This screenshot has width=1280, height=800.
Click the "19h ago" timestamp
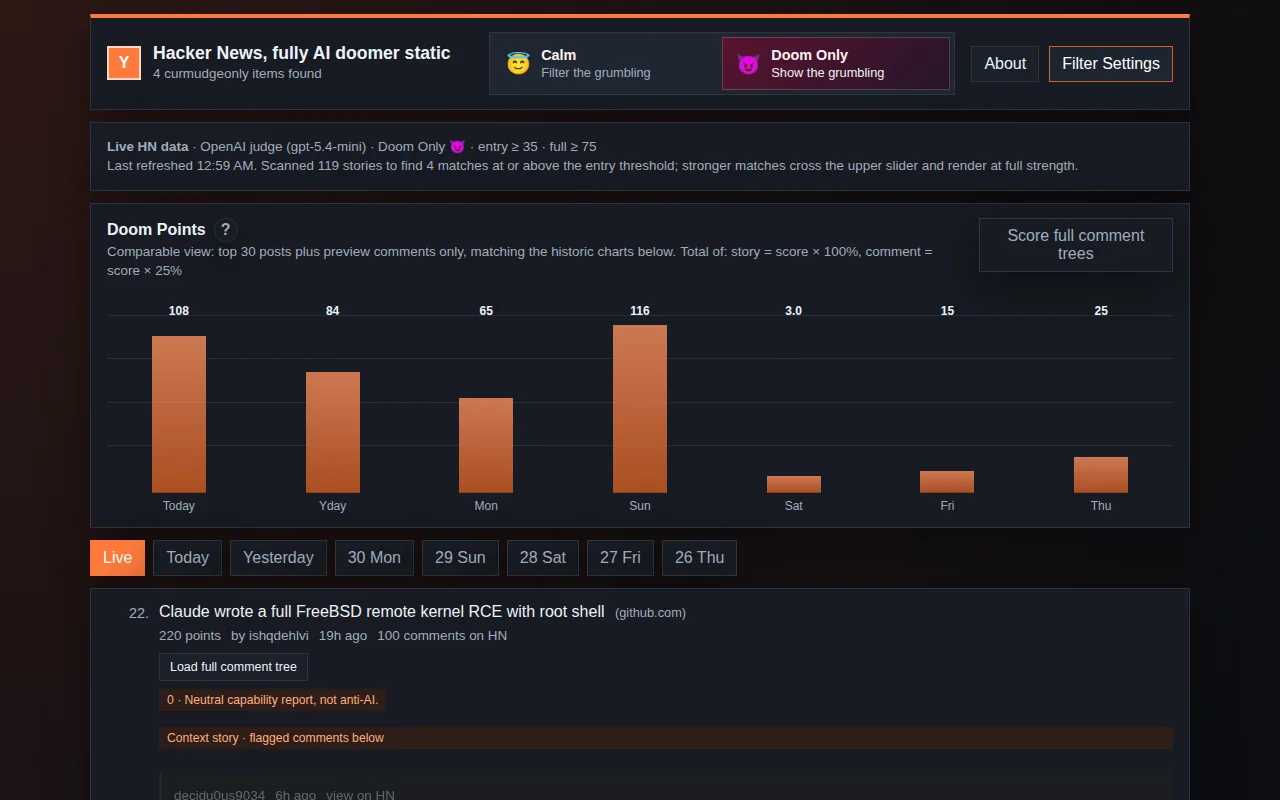tap(343, 636)
